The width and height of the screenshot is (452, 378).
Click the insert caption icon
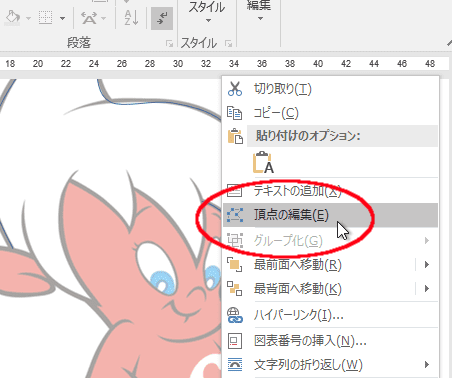[x=234, y=341]
